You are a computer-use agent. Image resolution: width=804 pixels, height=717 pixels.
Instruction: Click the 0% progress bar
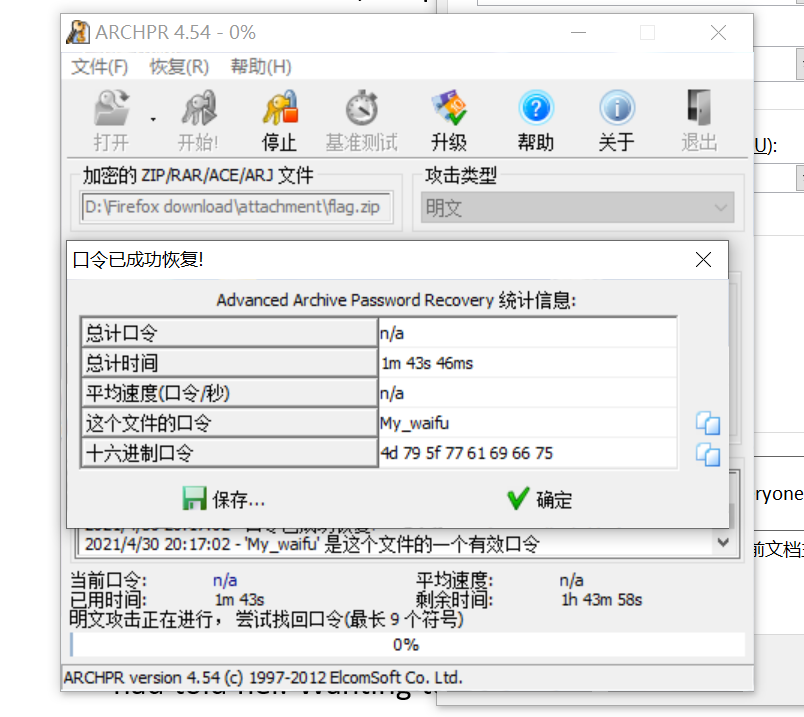[407, 645]
